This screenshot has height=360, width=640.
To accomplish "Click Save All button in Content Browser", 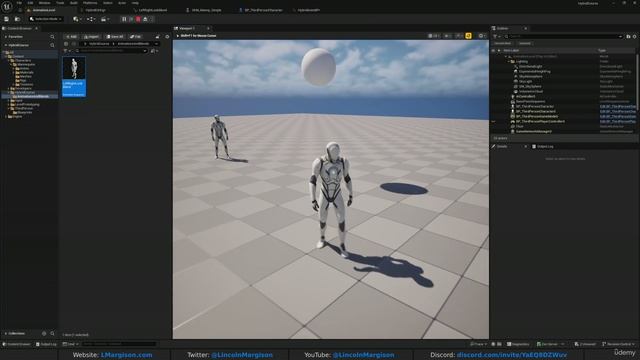I will coord(115,37).
